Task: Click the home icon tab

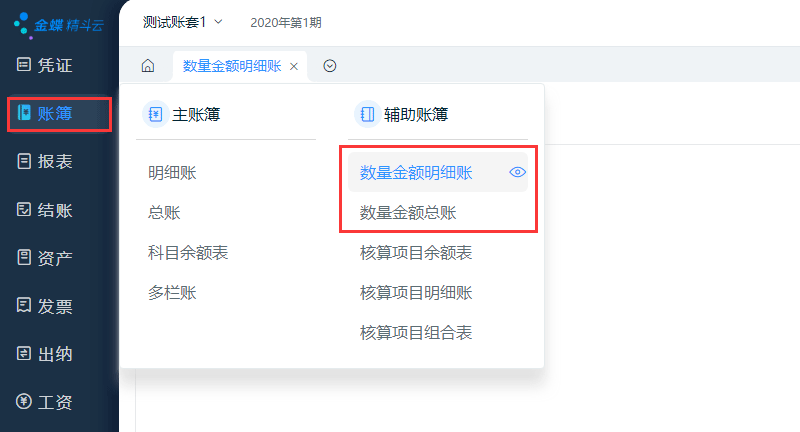Action: (x=148, y=66)
